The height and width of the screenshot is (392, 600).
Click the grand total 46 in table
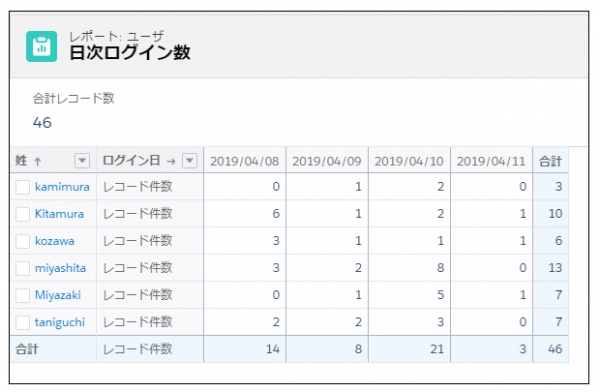(555, 349)
